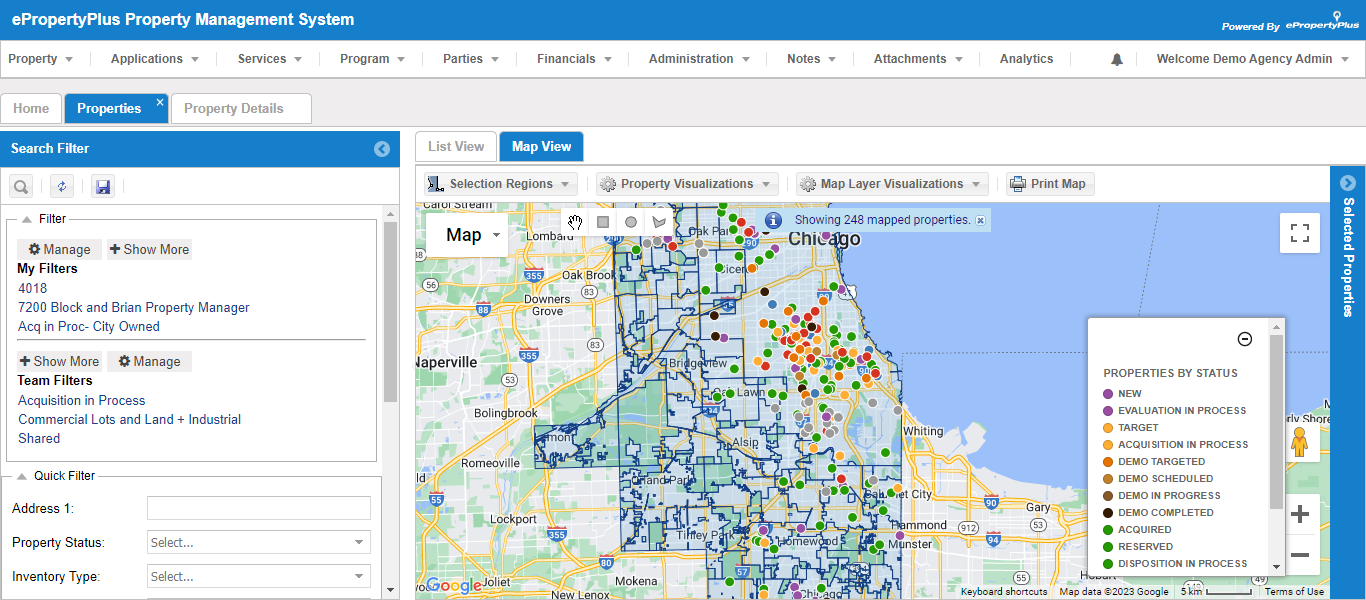The width and height of the screenshot is (1366, 600).
Task: Open the Map base layer dropdown
Action: click(466, 234)
